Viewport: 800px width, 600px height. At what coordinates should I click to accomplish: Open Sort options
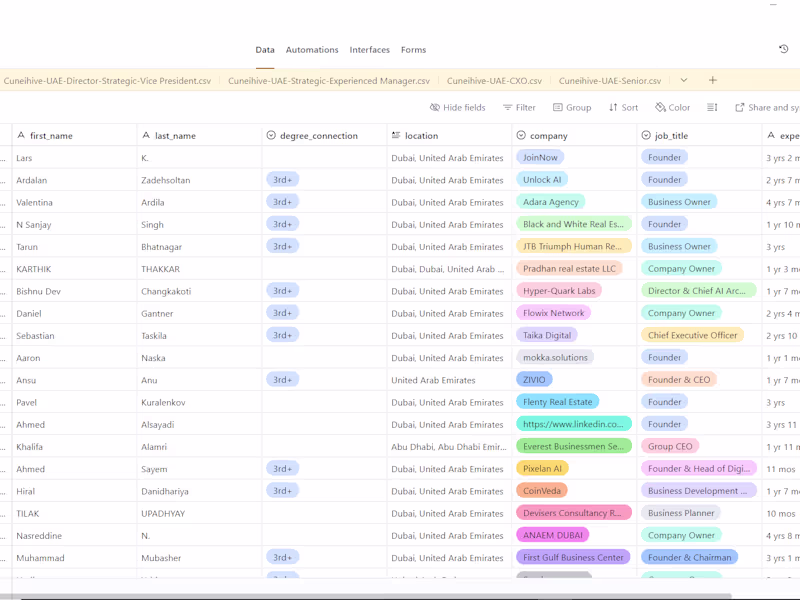[x=623, y=107]
